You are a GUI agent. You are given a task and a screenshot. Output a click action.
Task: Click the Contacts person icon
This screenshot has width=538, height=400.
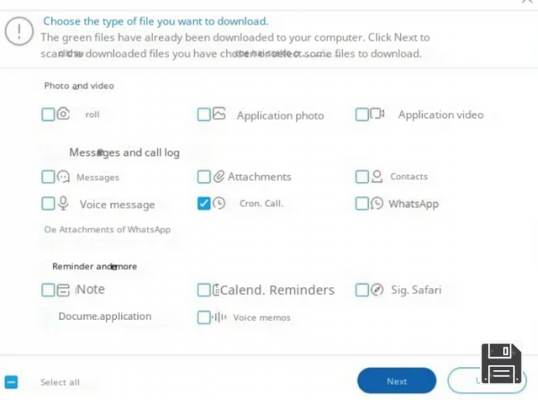pos(377,176)
